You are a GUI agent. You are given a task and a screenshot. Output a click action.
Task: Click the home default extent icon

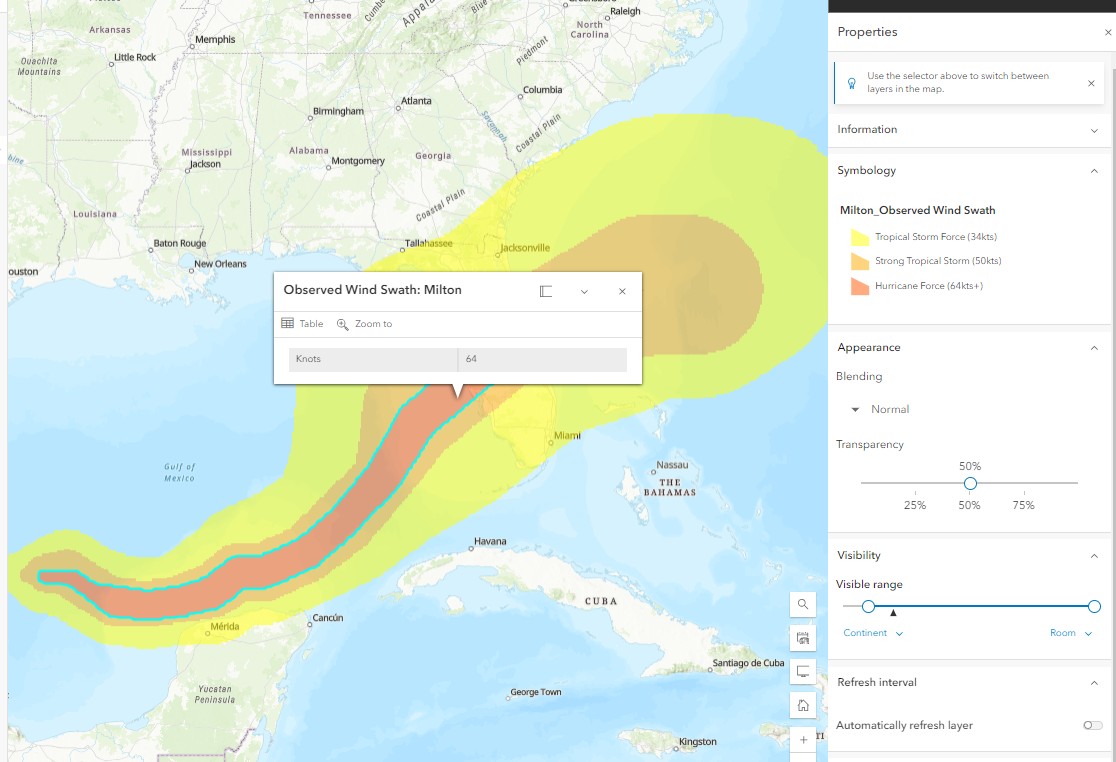[803, 705]
